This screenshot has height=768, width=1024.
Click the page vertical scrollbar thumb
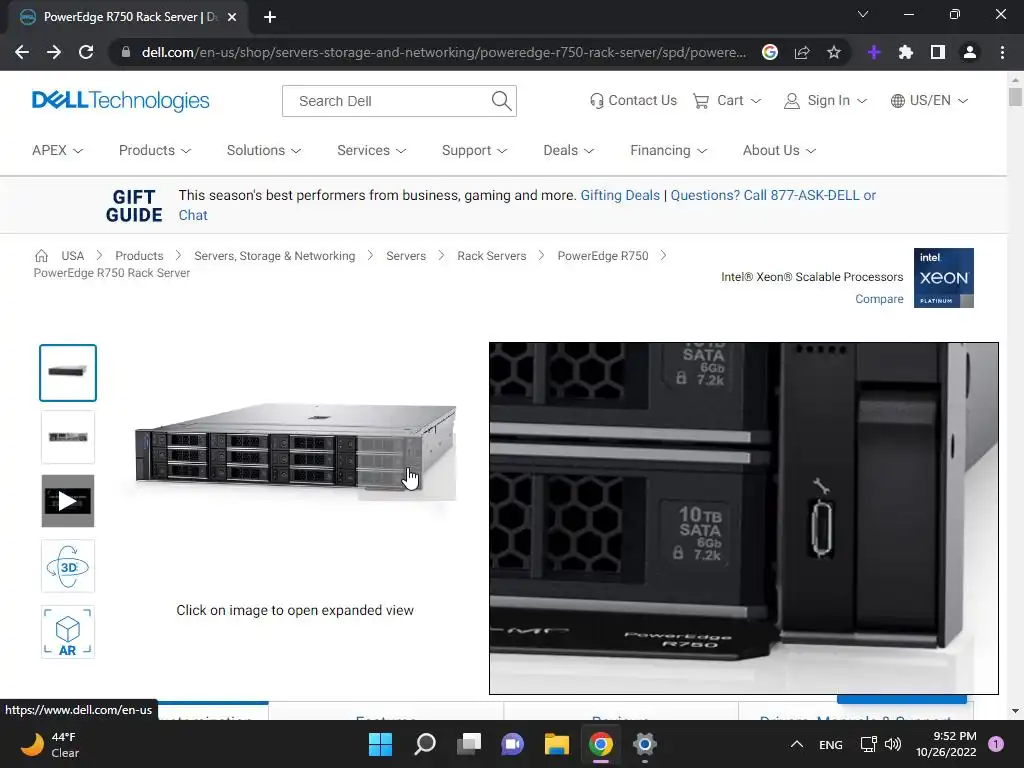click(x=1015, y=97)
